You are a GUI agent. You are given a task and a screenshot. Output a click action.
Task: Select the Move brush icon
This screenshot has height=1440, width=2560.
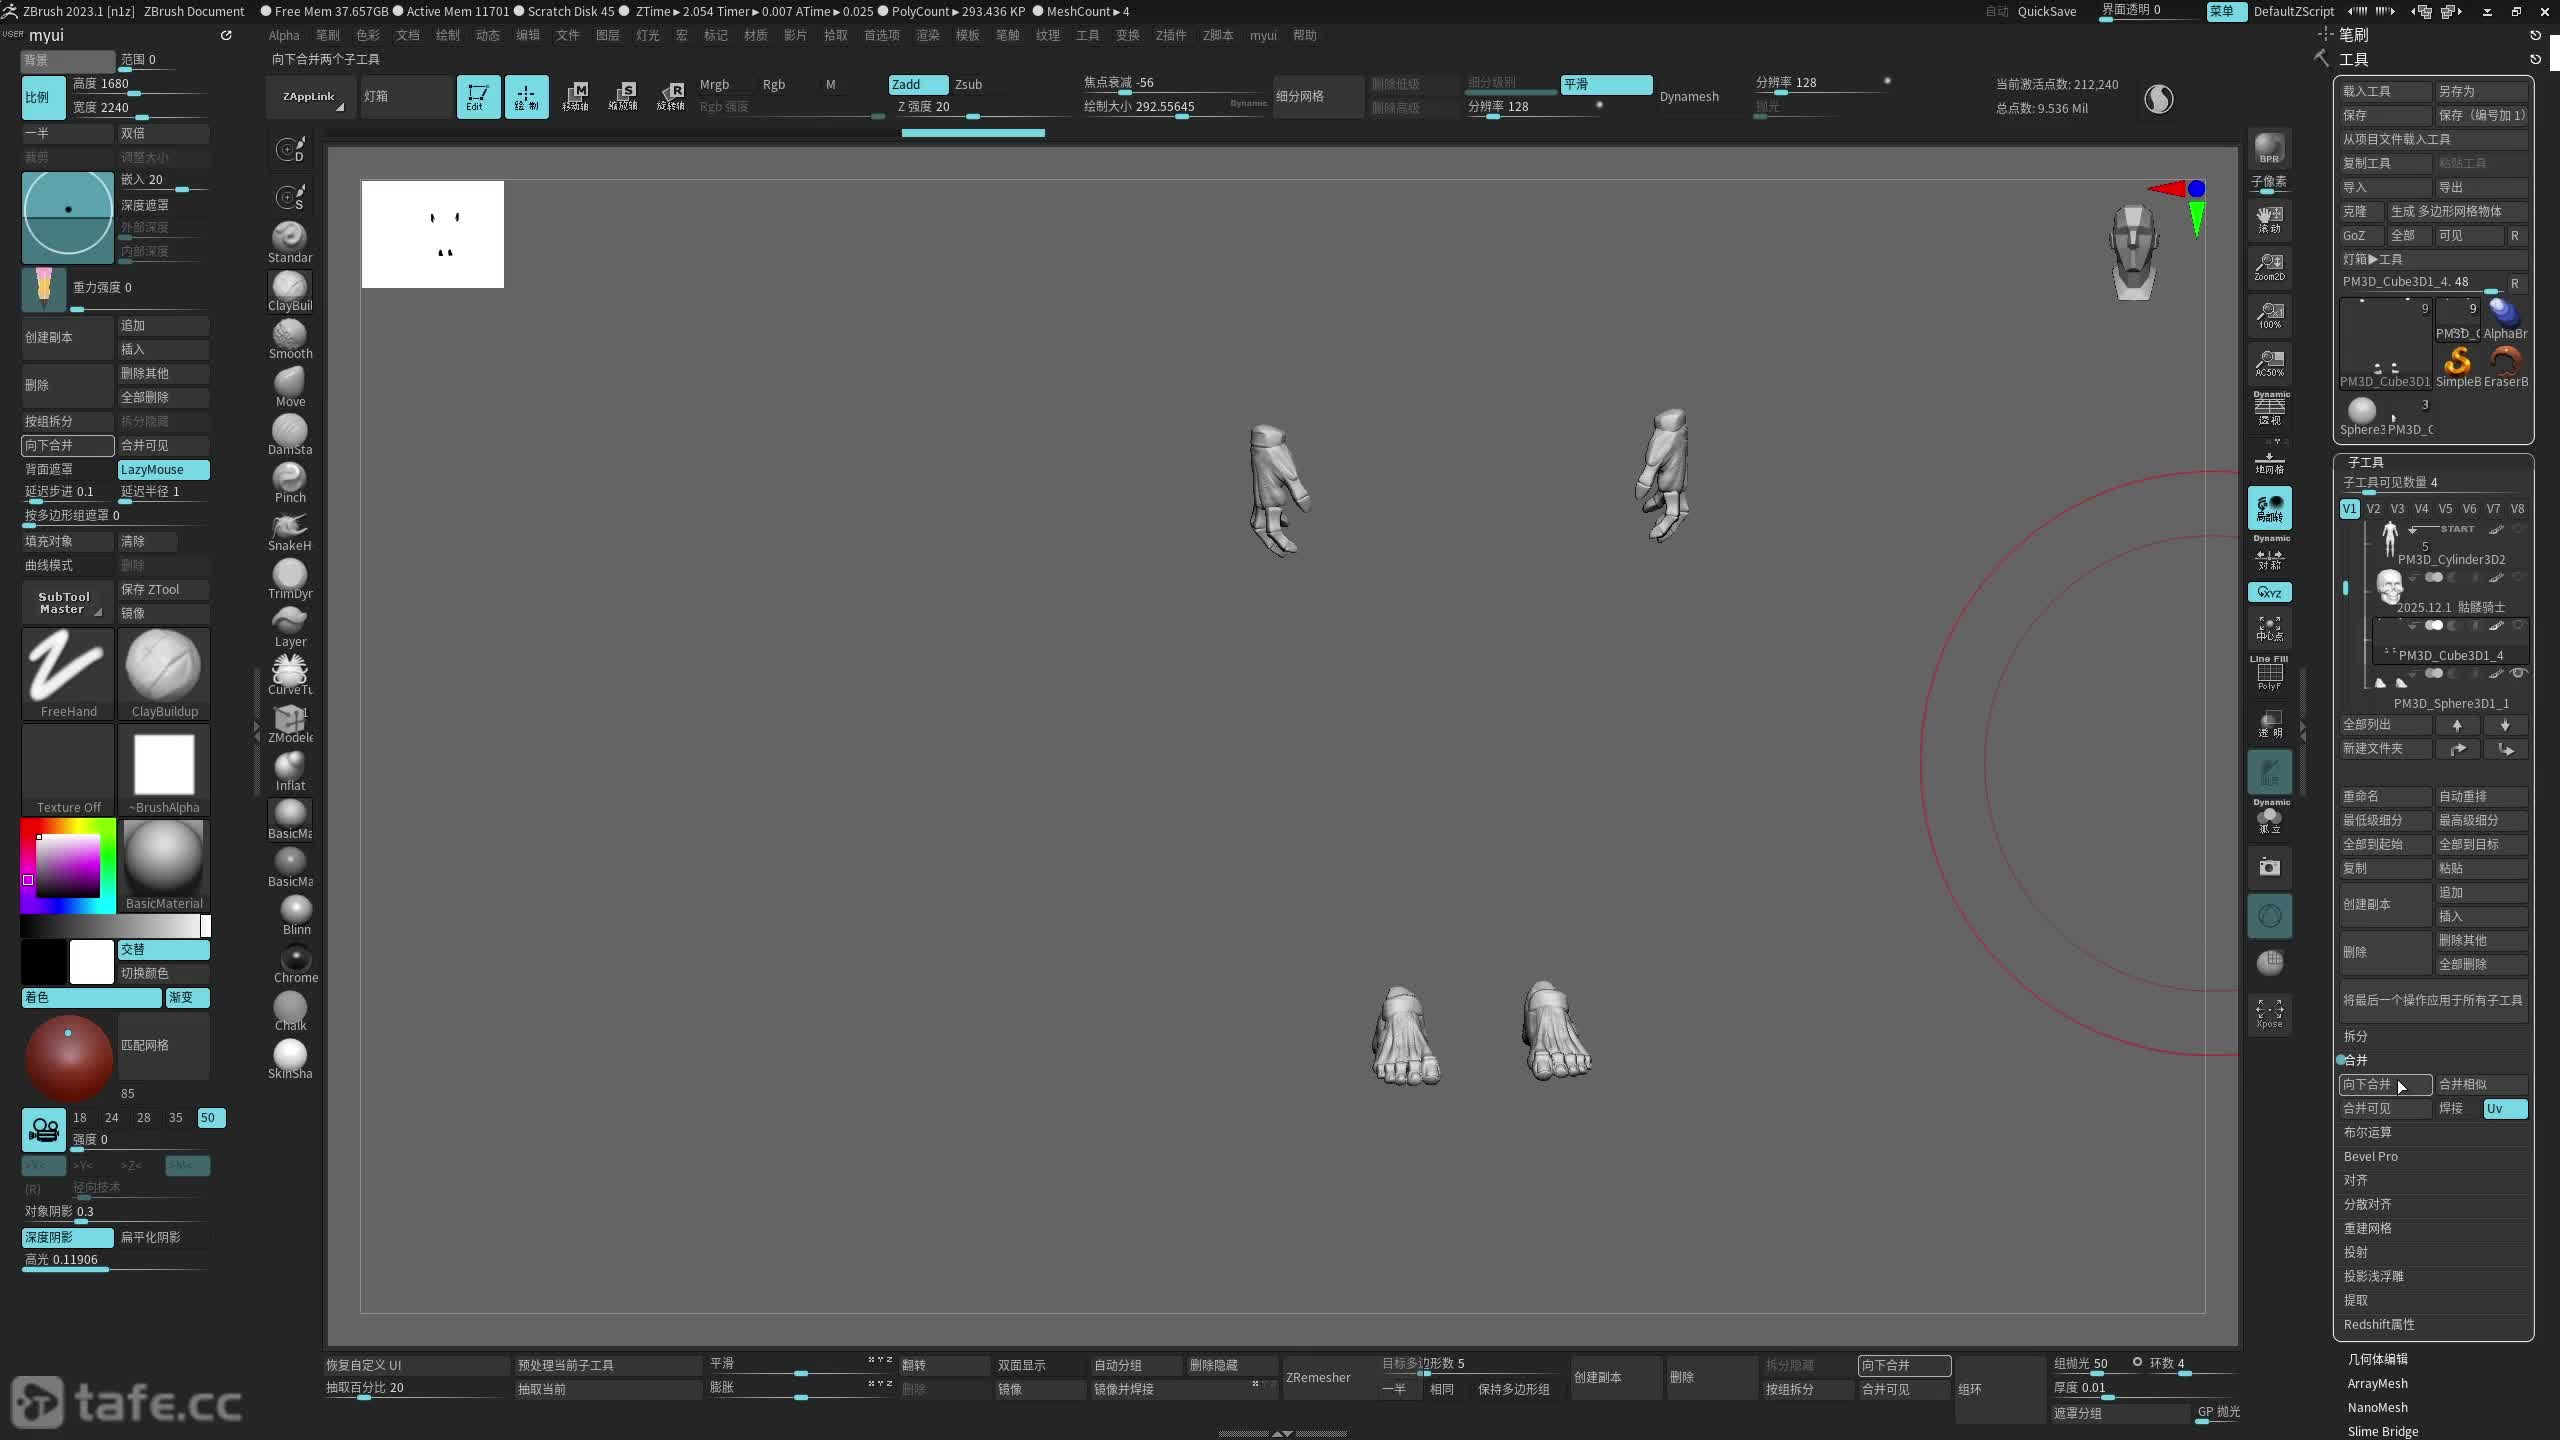[289, 386]
